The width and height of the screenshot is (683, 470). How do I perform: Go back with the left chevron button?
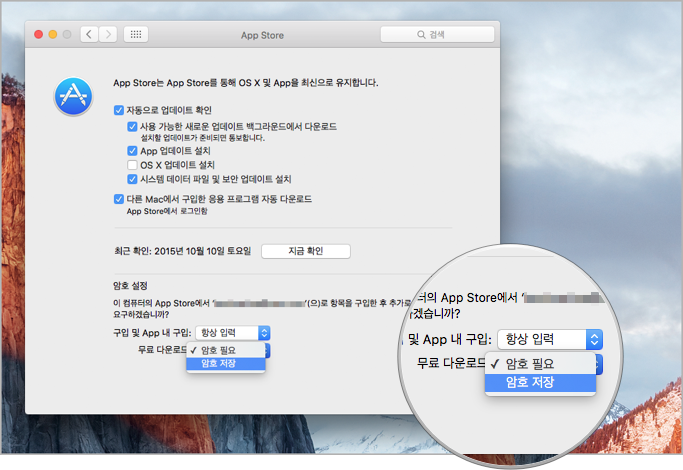click(x=89, y=34)
